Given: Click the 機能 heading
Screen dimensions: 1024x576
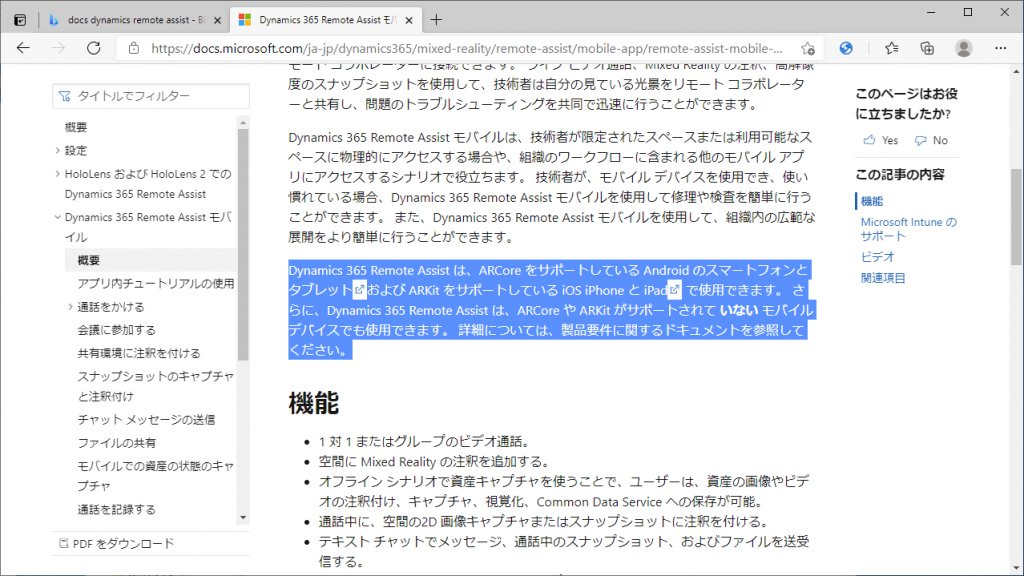Looking at the screenshot, I should 313,403.
